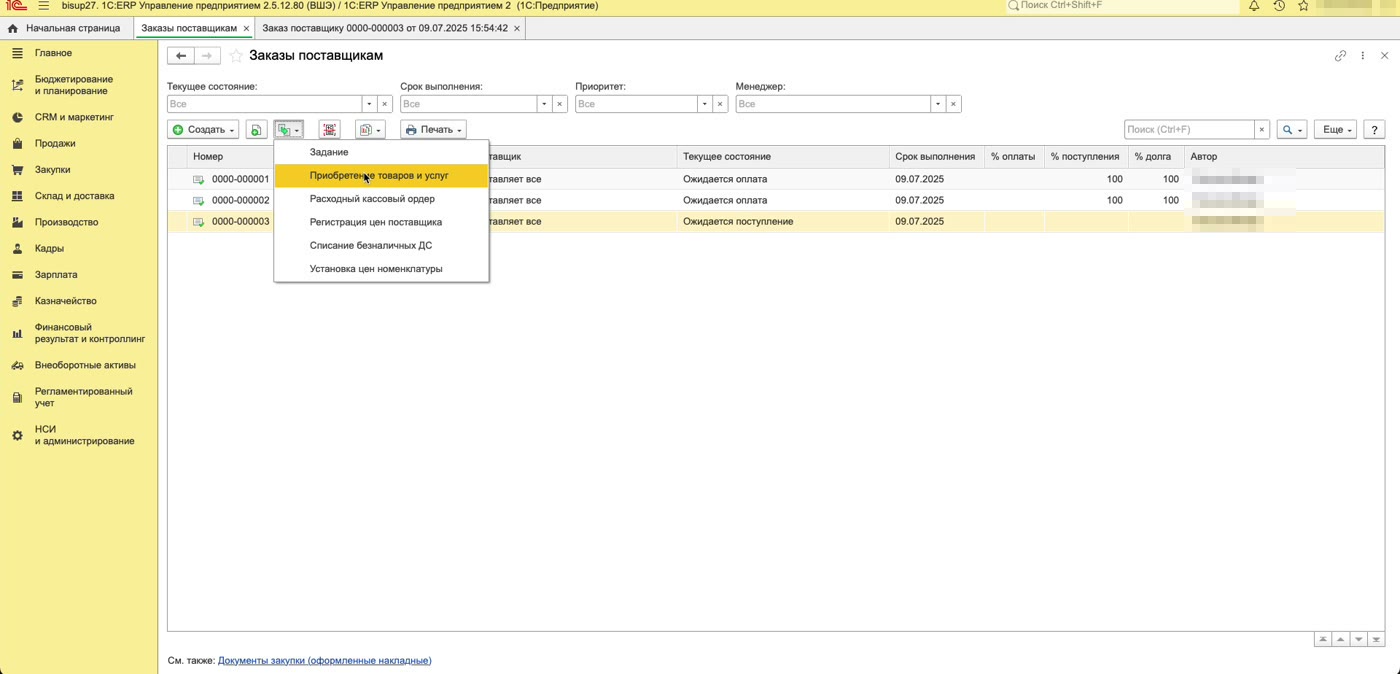This screenshot has width=1400, height=674.
Task: Open the history clock icon
Action: point(1279,6)
